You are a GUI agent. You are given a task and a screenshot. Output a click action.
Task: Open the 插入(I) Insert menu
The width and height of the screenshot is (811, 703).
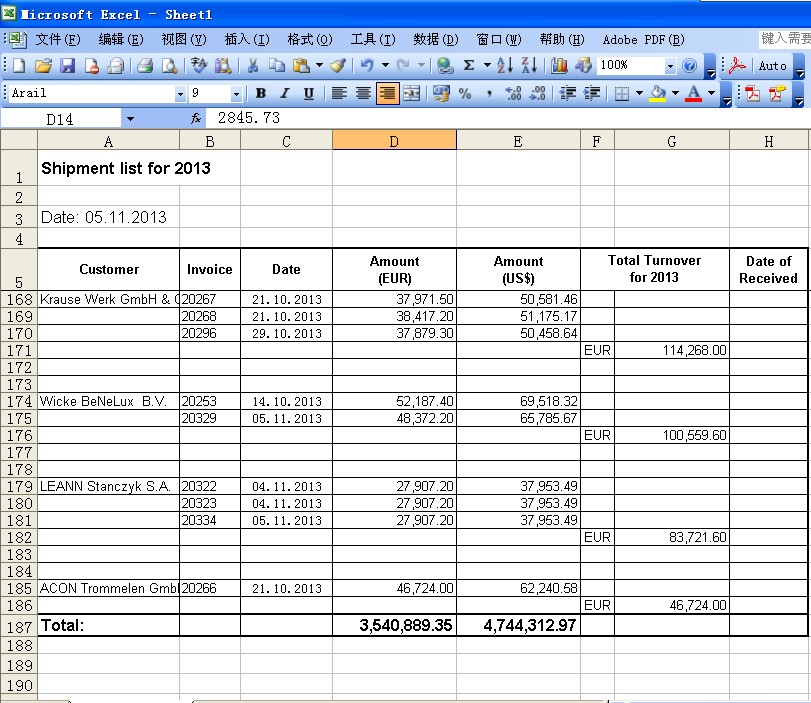click(247, 39)
